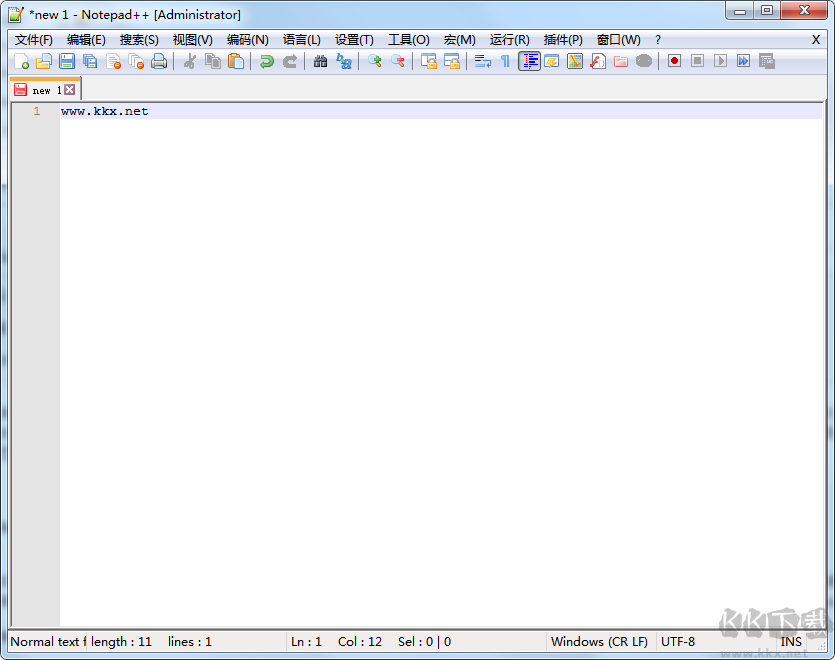Select the Print toolbar icon
This screenshot has width=835, height=660.
(x=158, y=61)
